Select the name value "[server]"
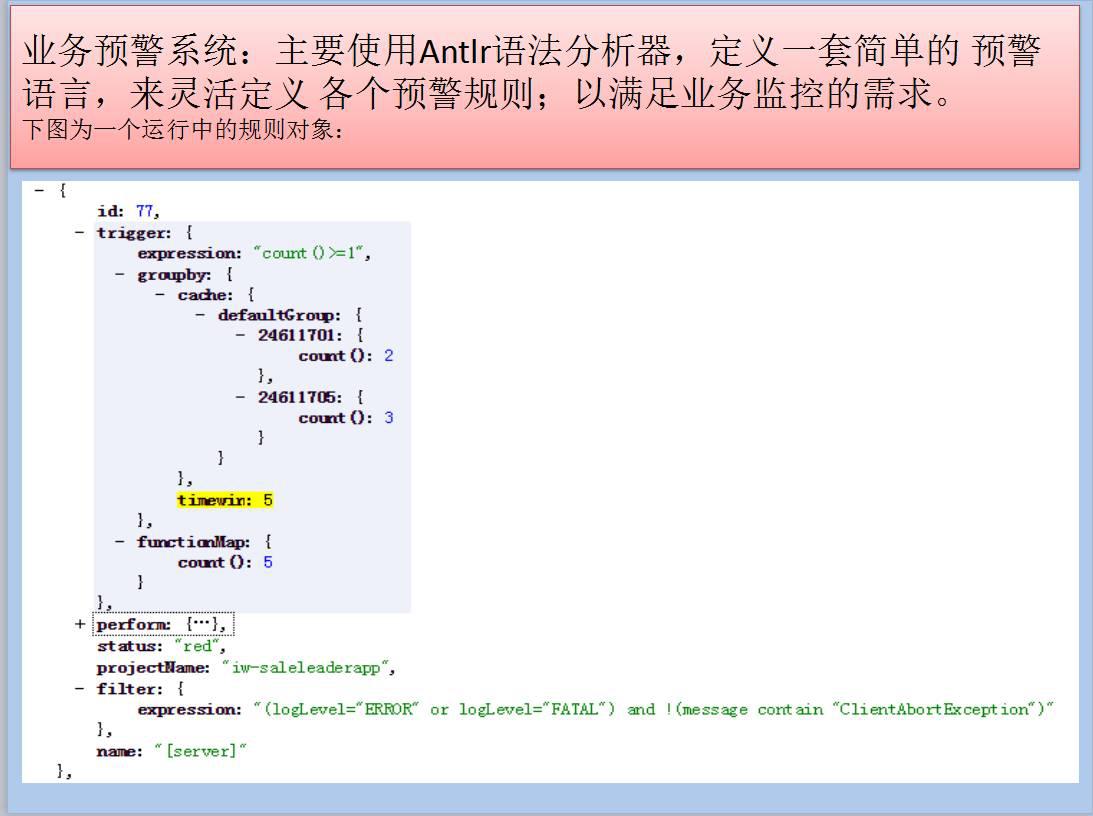The width and height of the screenshot is (1093, 816). (201, 751)
